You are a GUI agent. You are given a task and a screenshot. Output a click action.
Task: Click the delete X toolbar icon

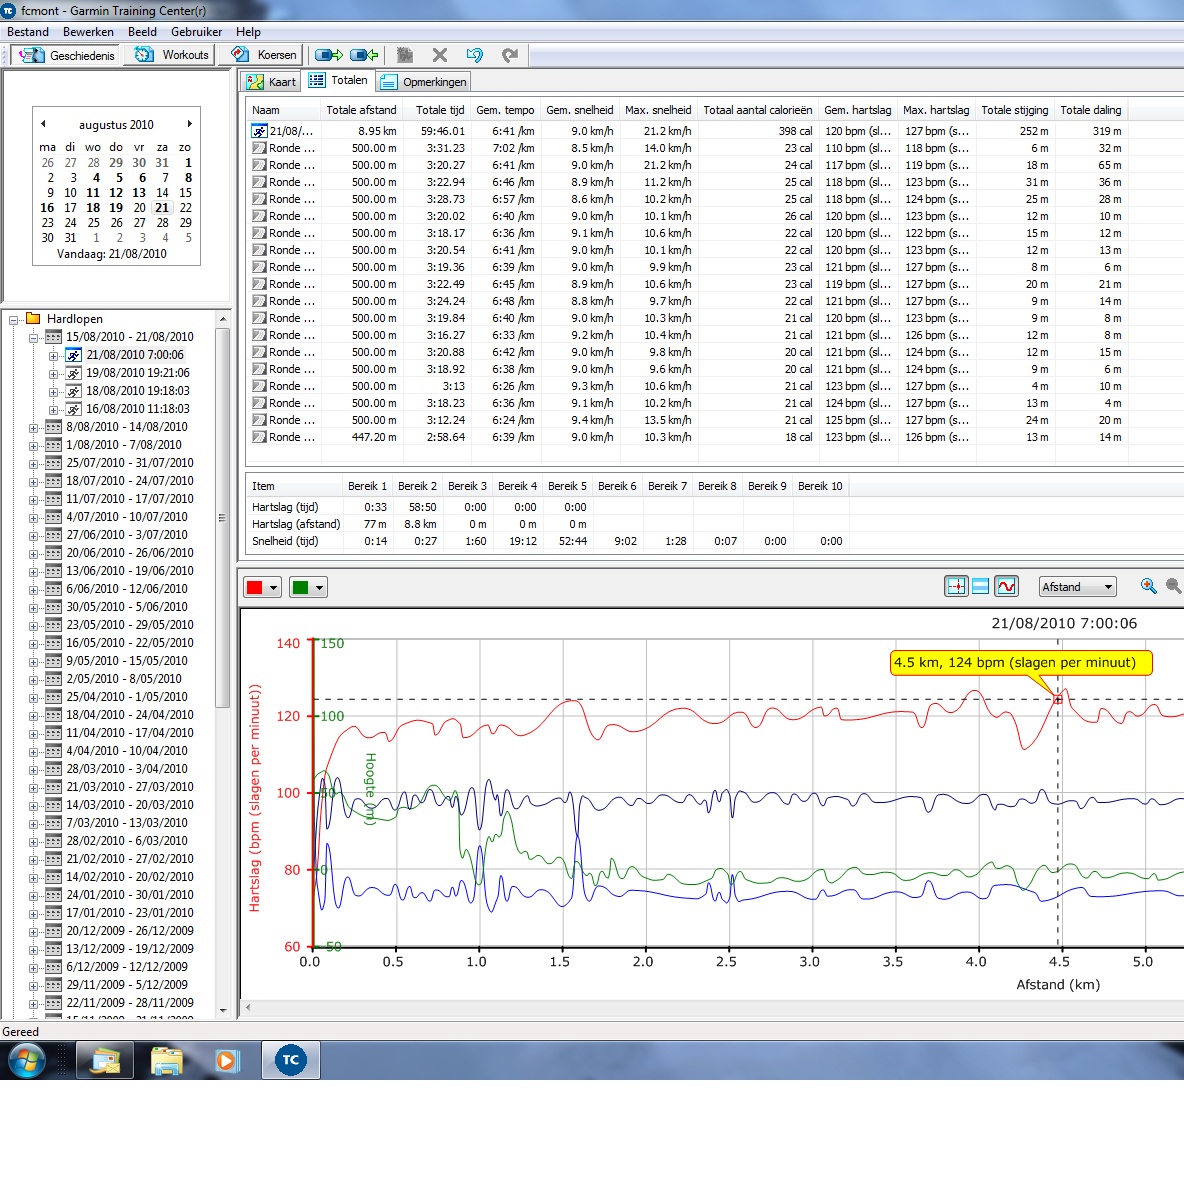(x=439, y=55)
